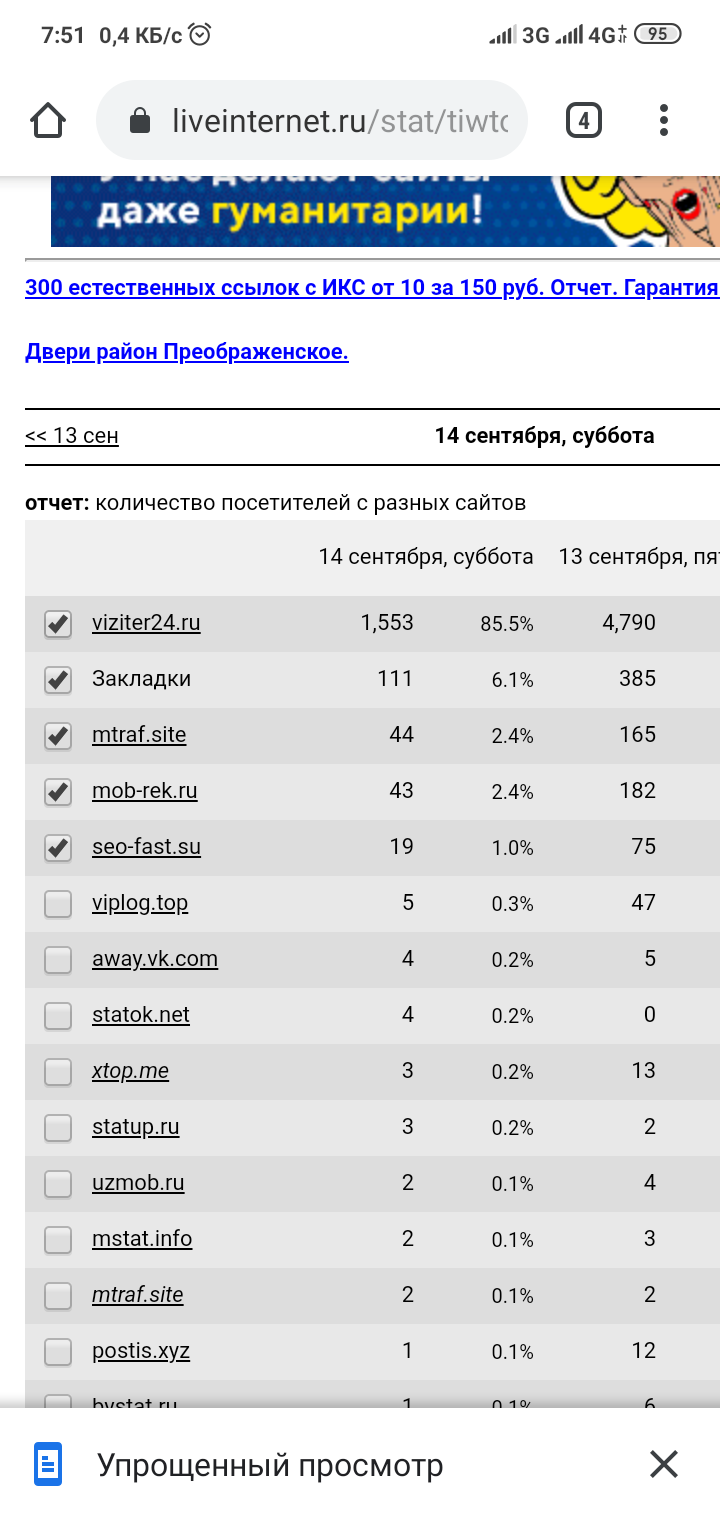
Task: Tap the liveinternet.ru address bar
Action: pos(340,122)
